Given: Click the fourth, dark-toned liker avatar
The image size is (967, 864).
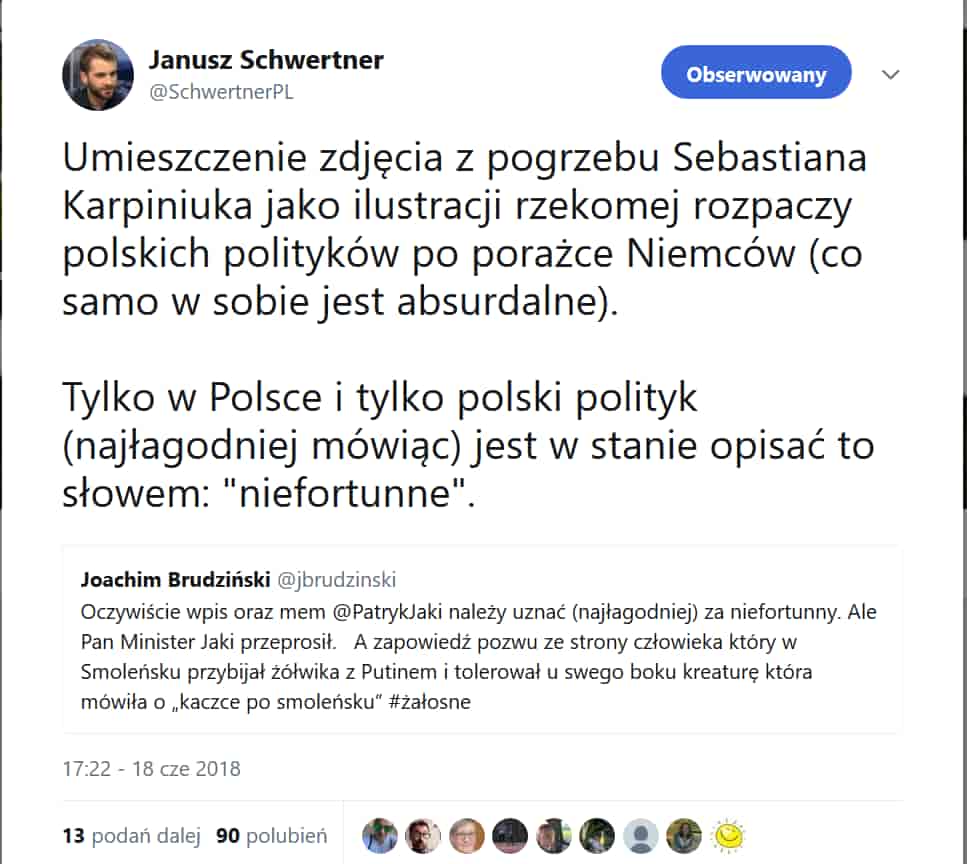Looking at the screenshot, I should 510,836.
